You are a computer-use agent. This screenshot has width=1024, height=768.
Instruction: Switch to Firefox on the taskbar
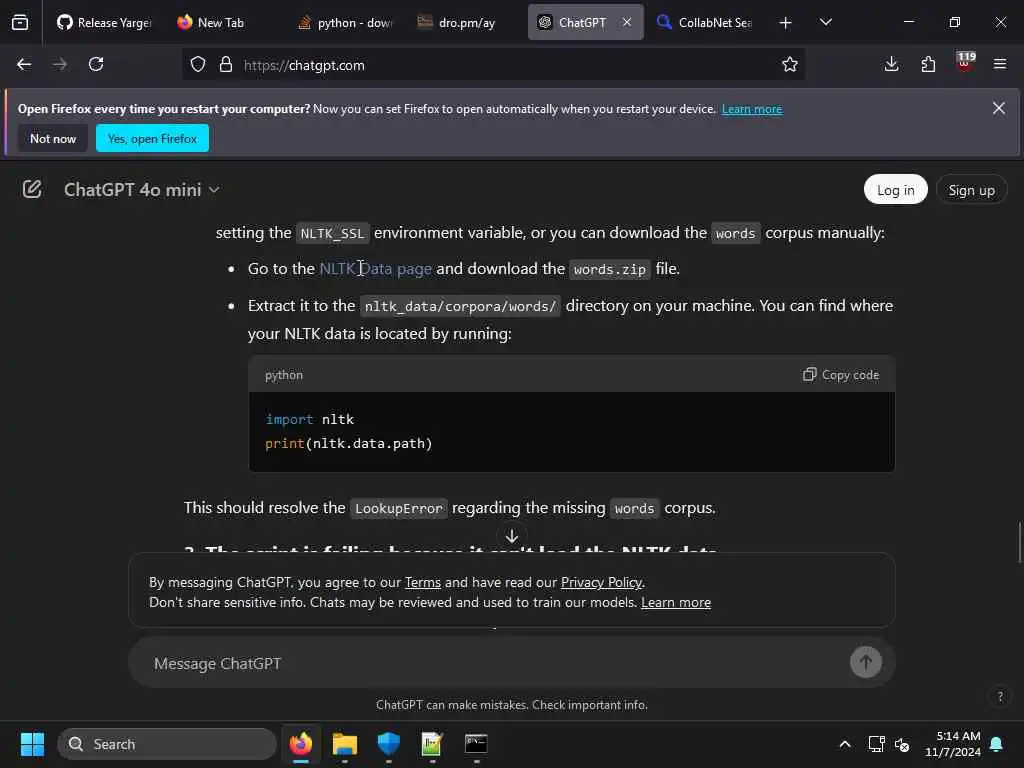coord(300,744)
